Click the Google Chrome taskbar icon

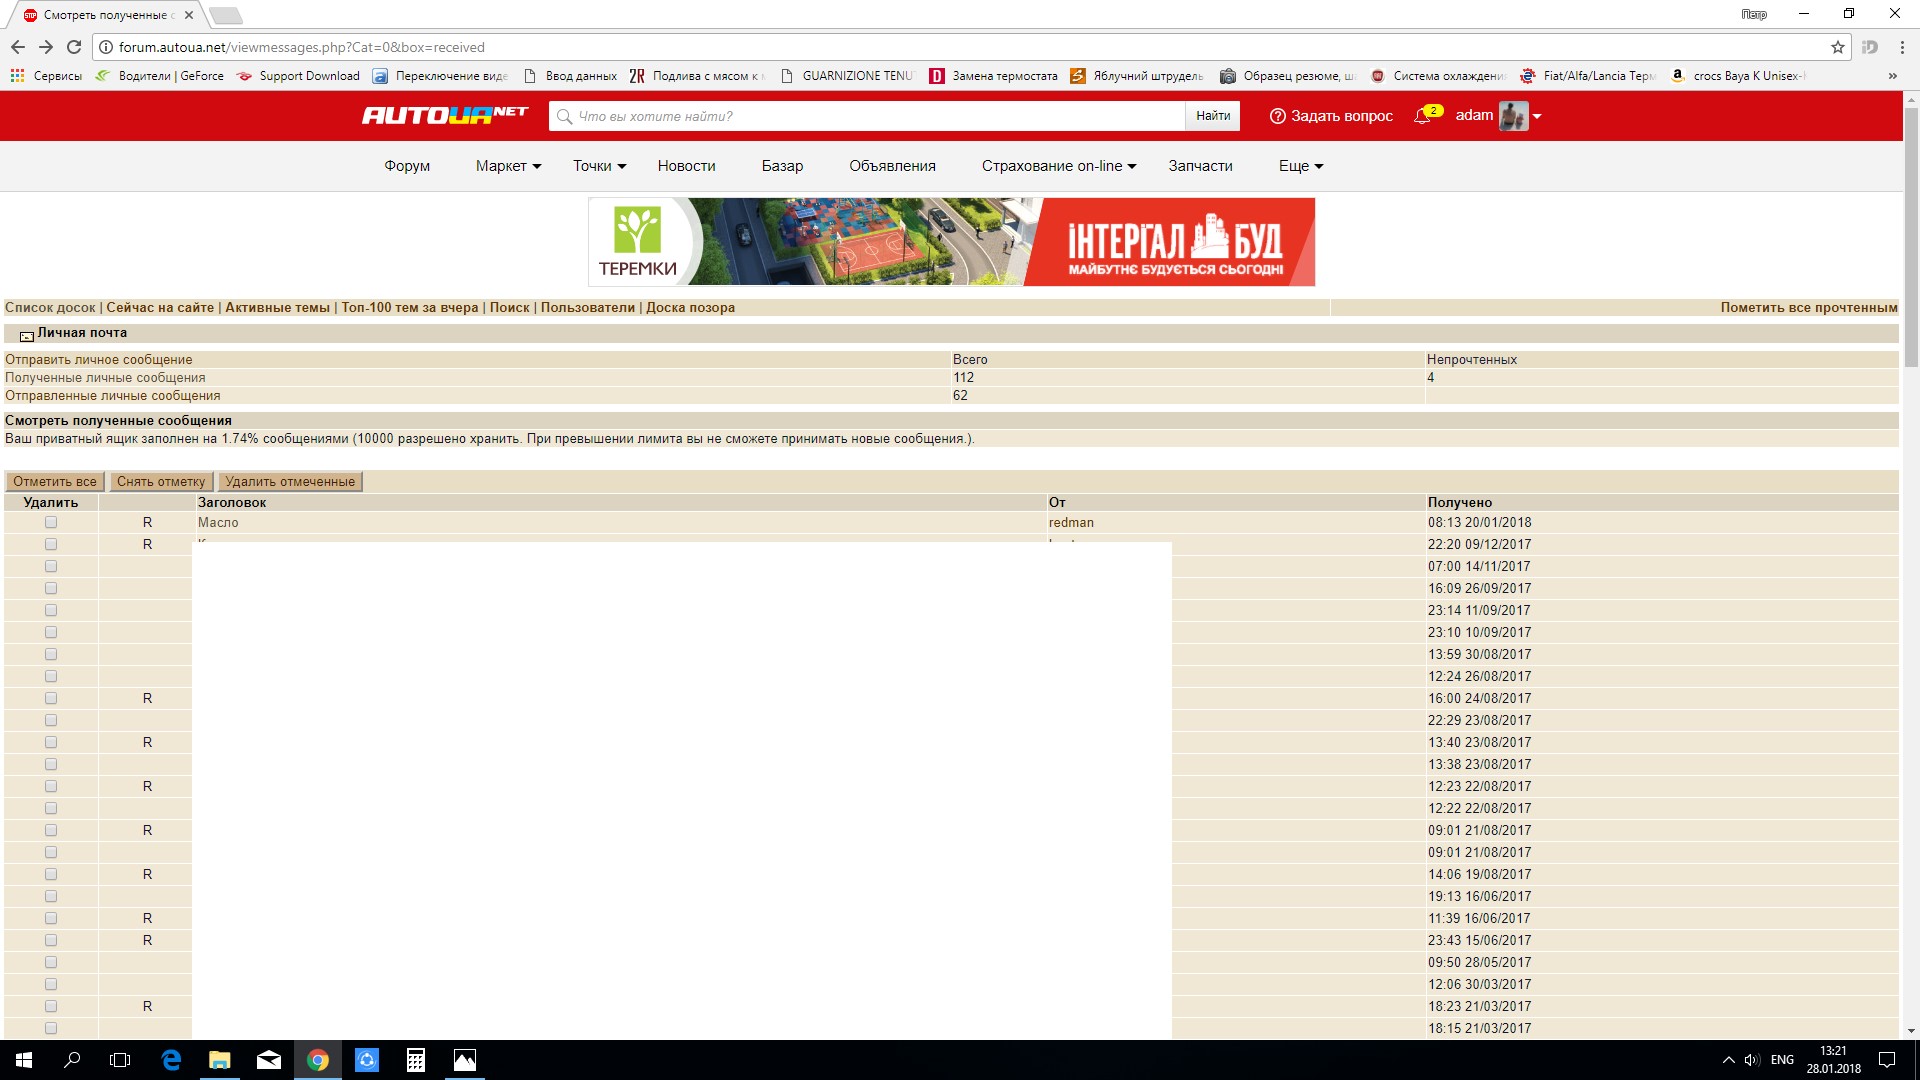tap(318, 1060)
